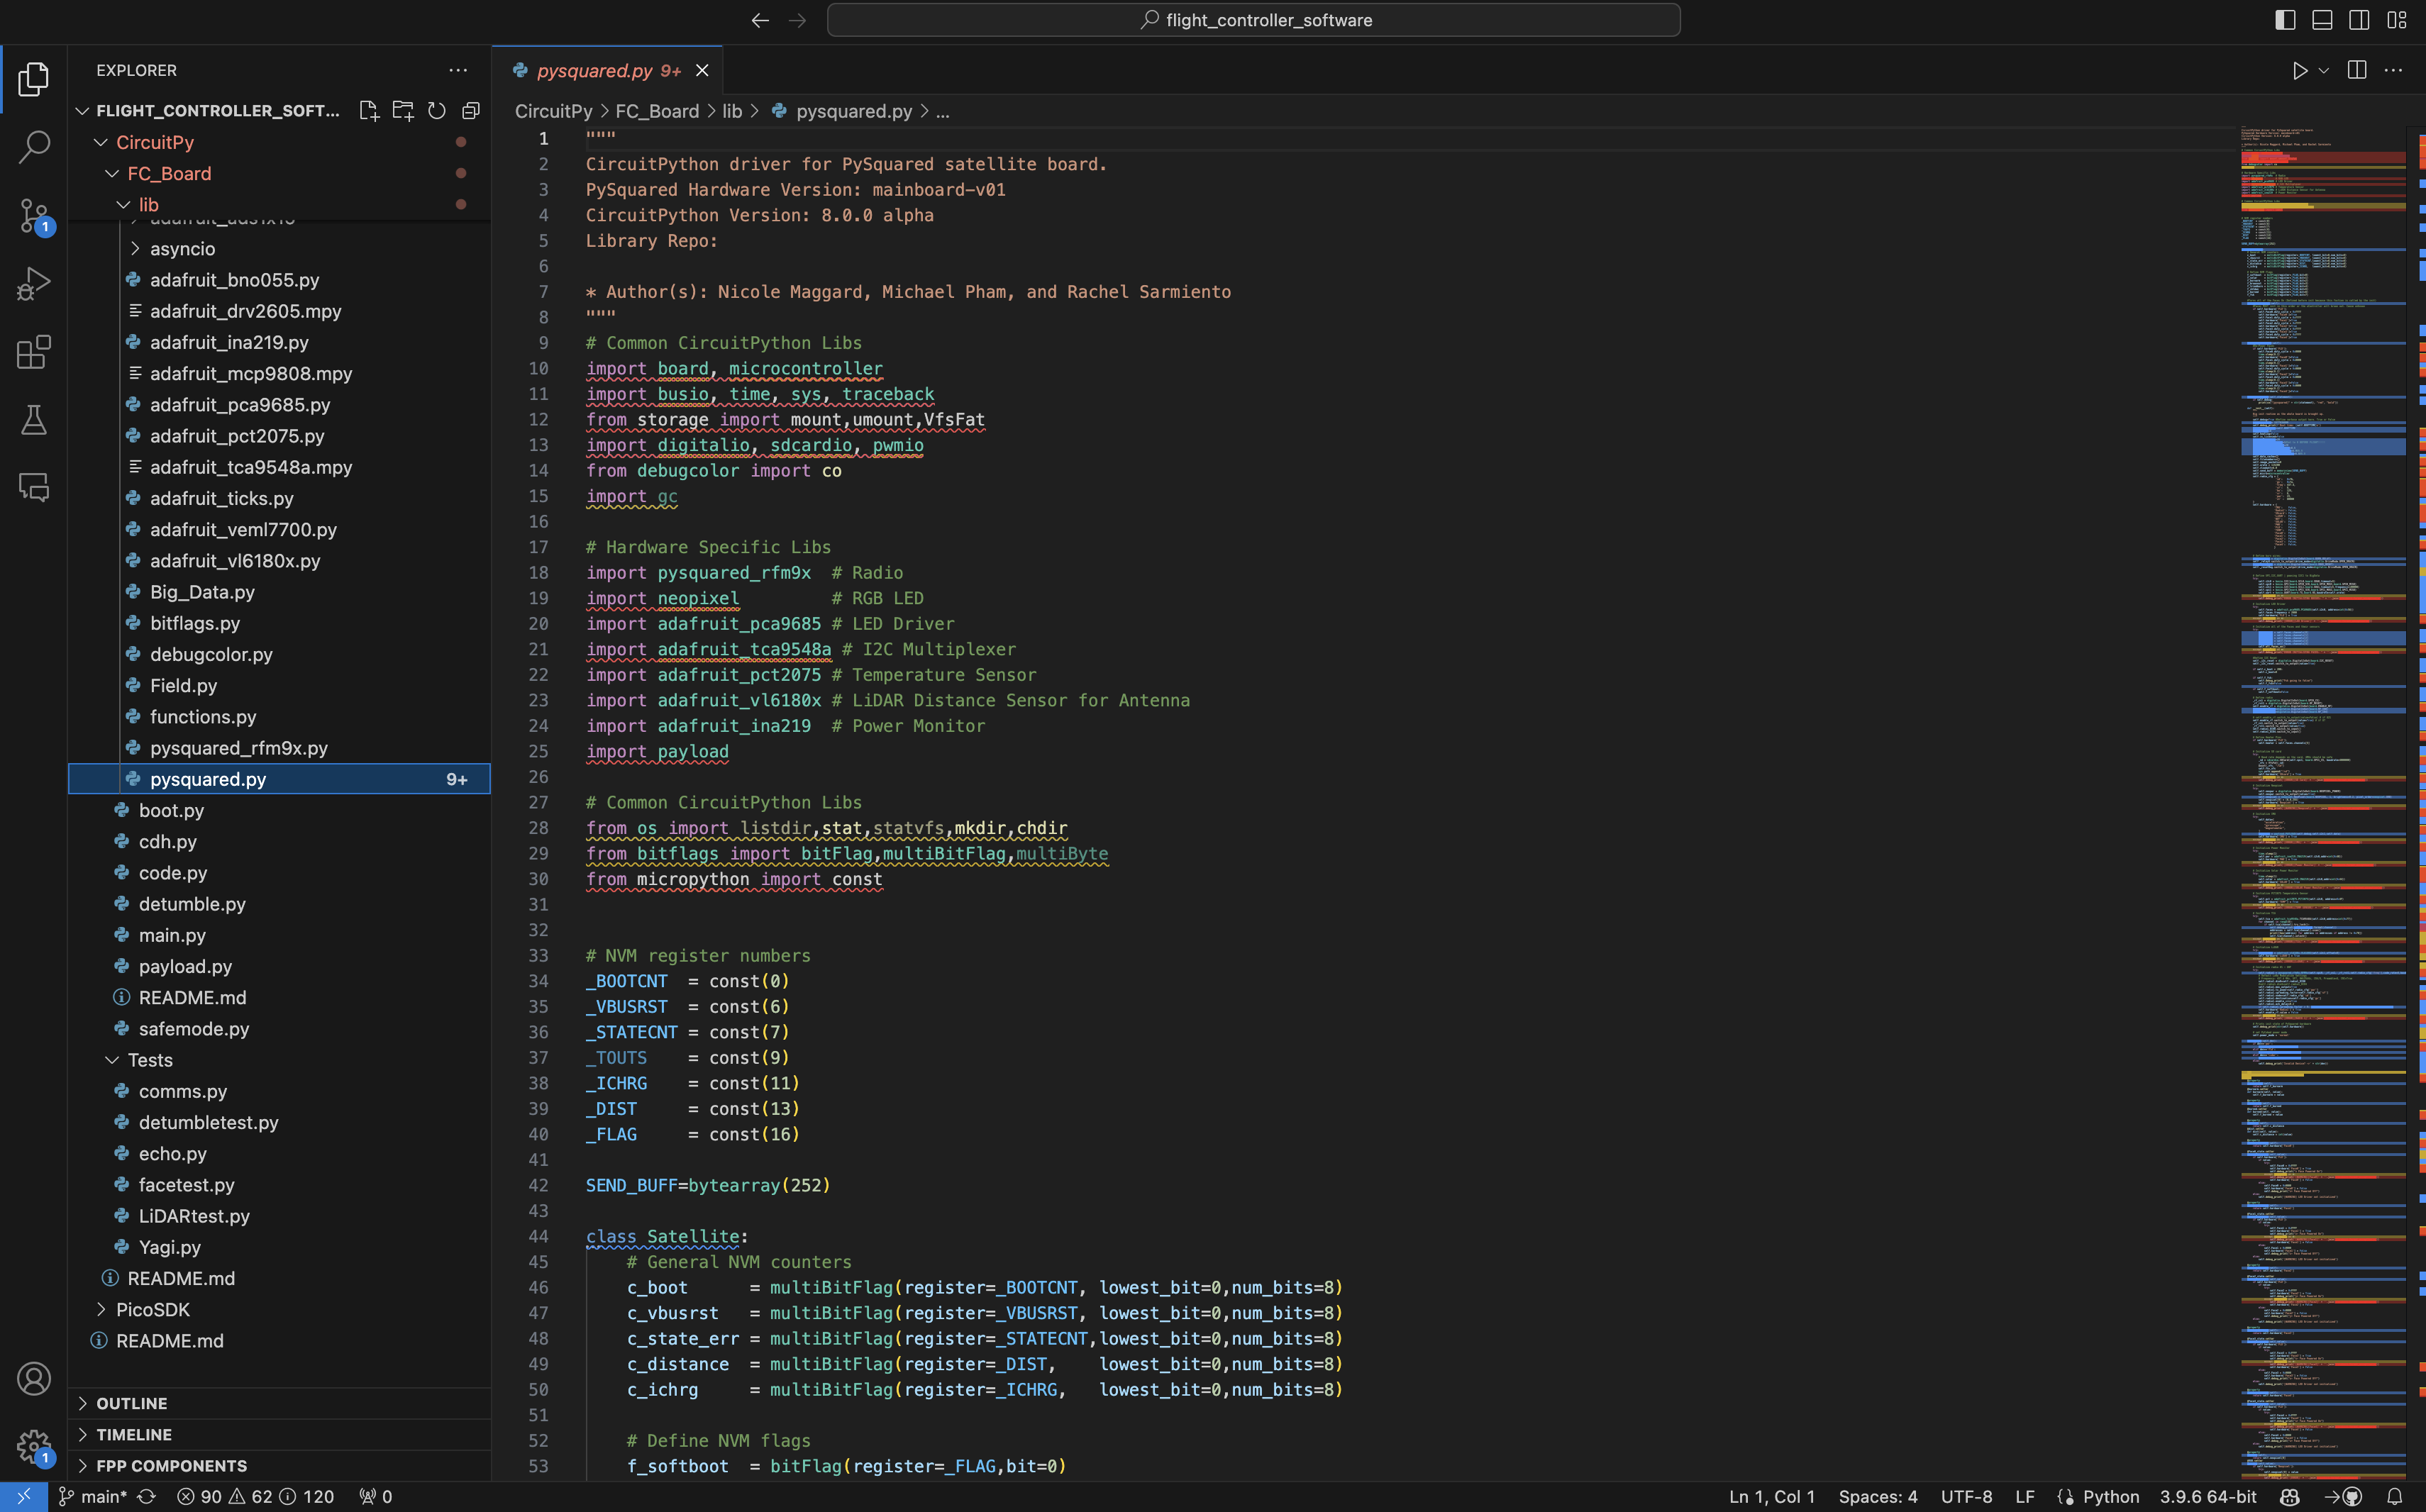
Task: Click the New Folder icon in explorer header
Action: (403, 111)
